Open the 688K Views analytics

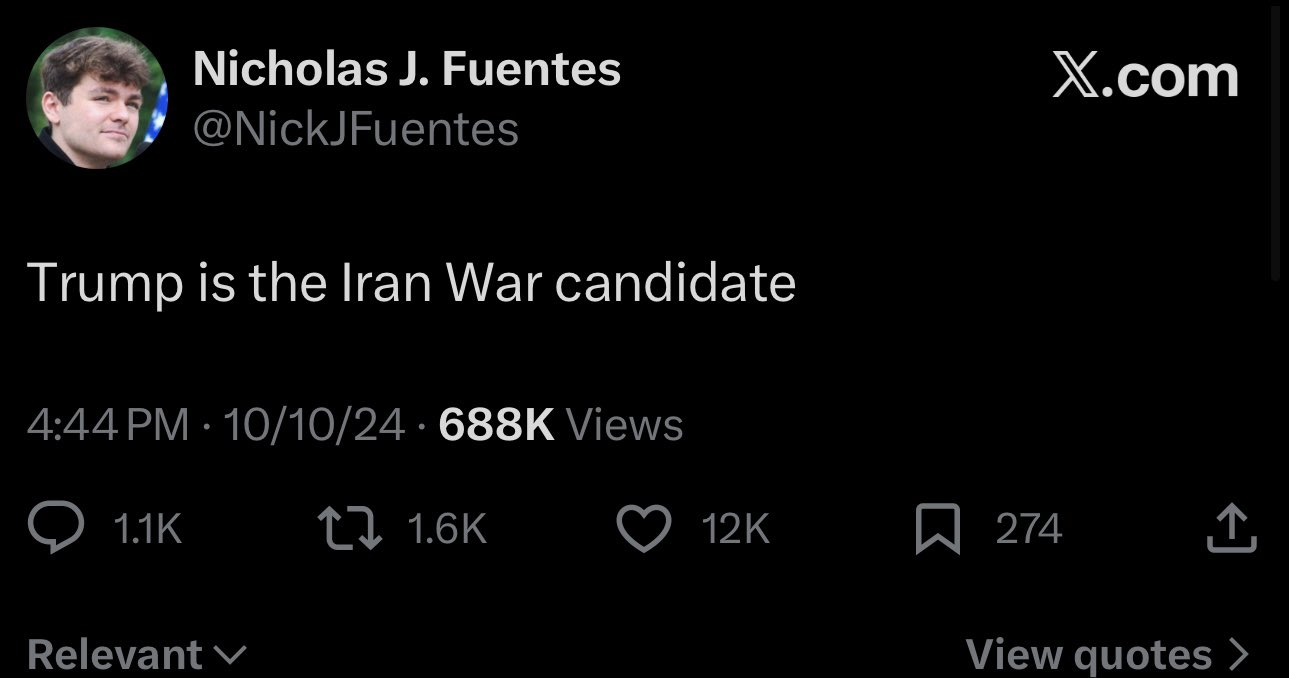pyautogui.click(x=561, y=425)
